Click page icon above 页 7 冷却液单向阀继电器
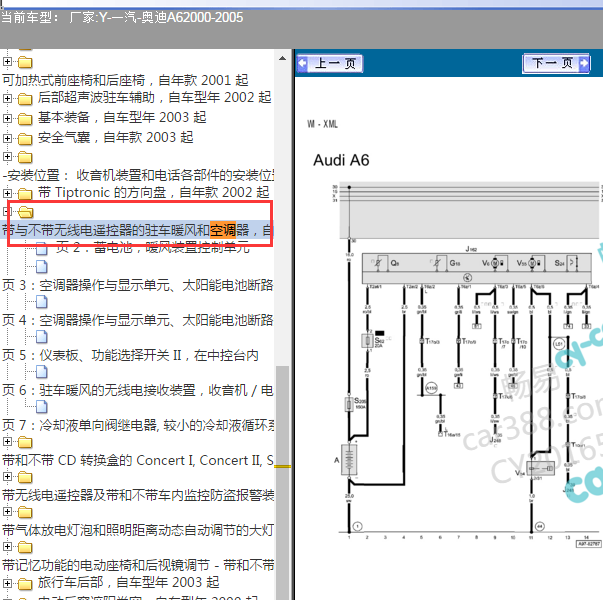The width and height of the screenshot is (603, 600). point(42,407)
